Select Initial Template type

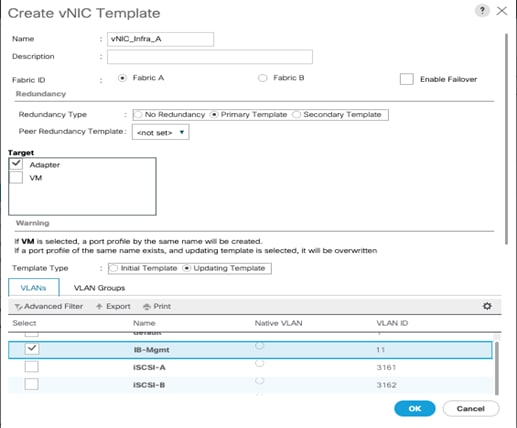pyautogui.click(x=114, y=268)
